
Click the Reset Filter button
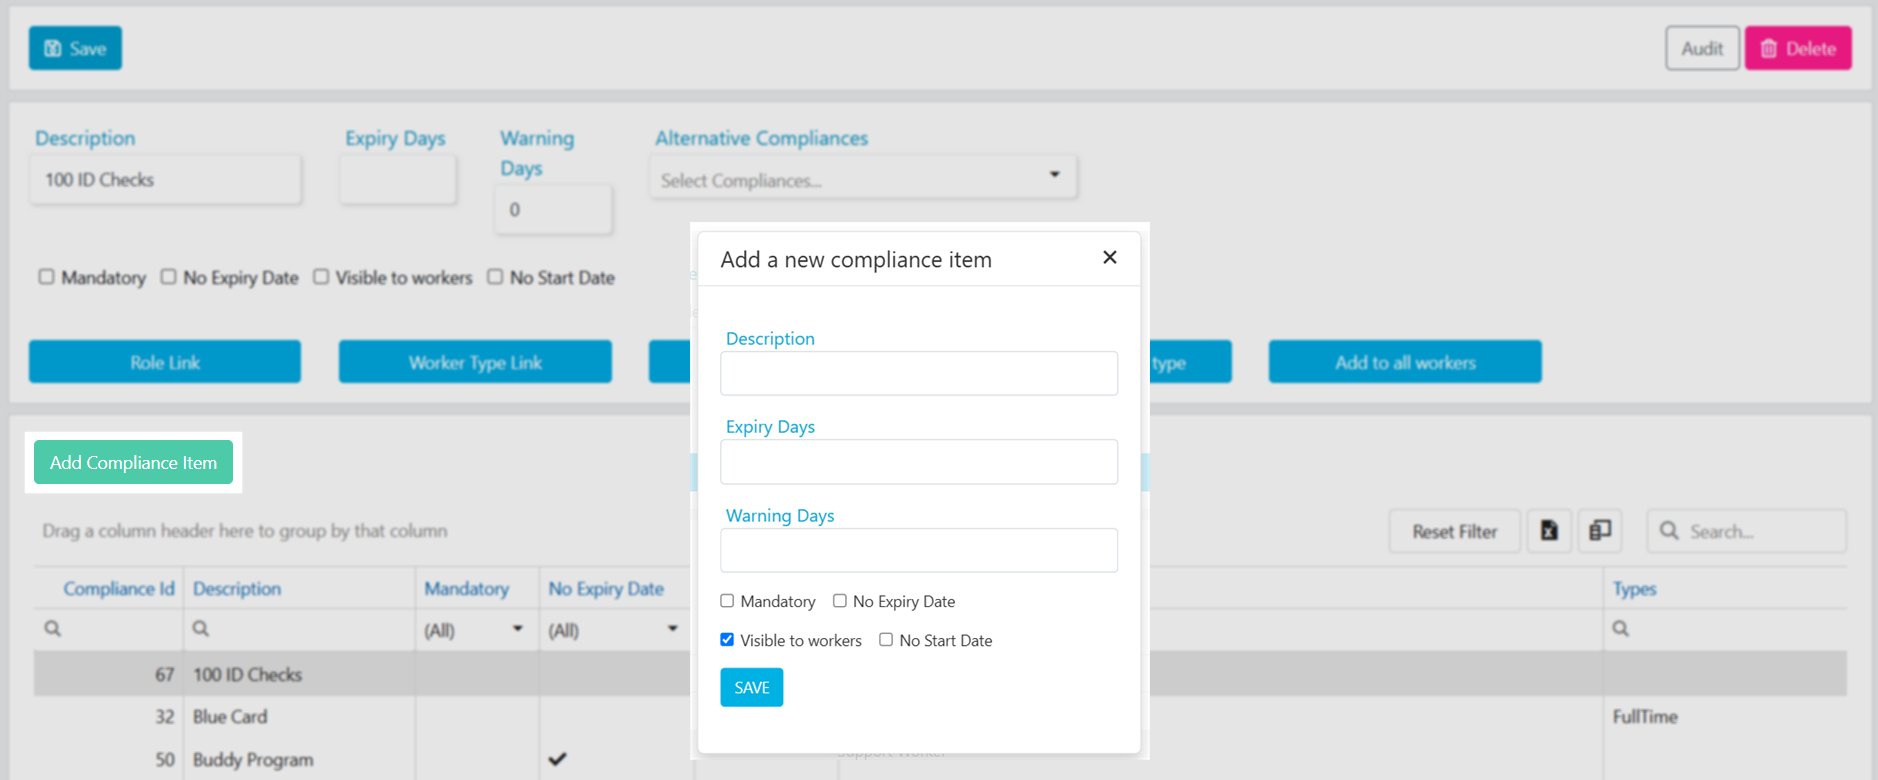pos(1455,531)
